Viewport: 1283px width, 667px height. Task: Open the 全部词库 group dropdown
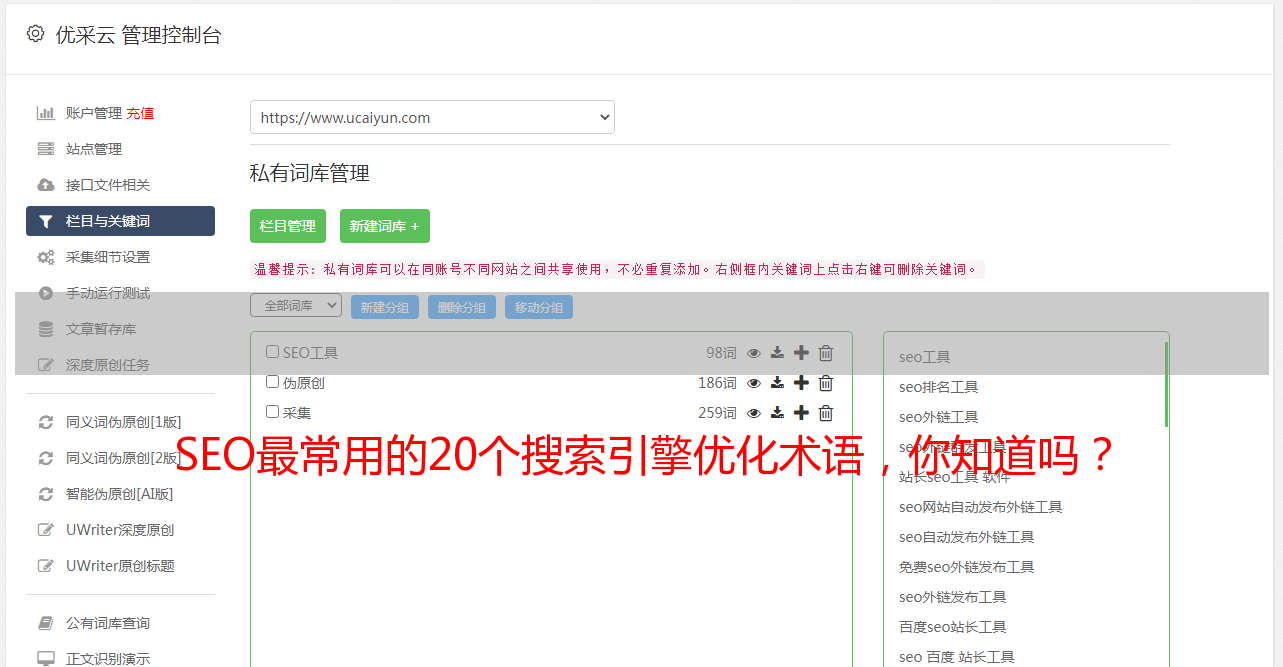(296, 305)
